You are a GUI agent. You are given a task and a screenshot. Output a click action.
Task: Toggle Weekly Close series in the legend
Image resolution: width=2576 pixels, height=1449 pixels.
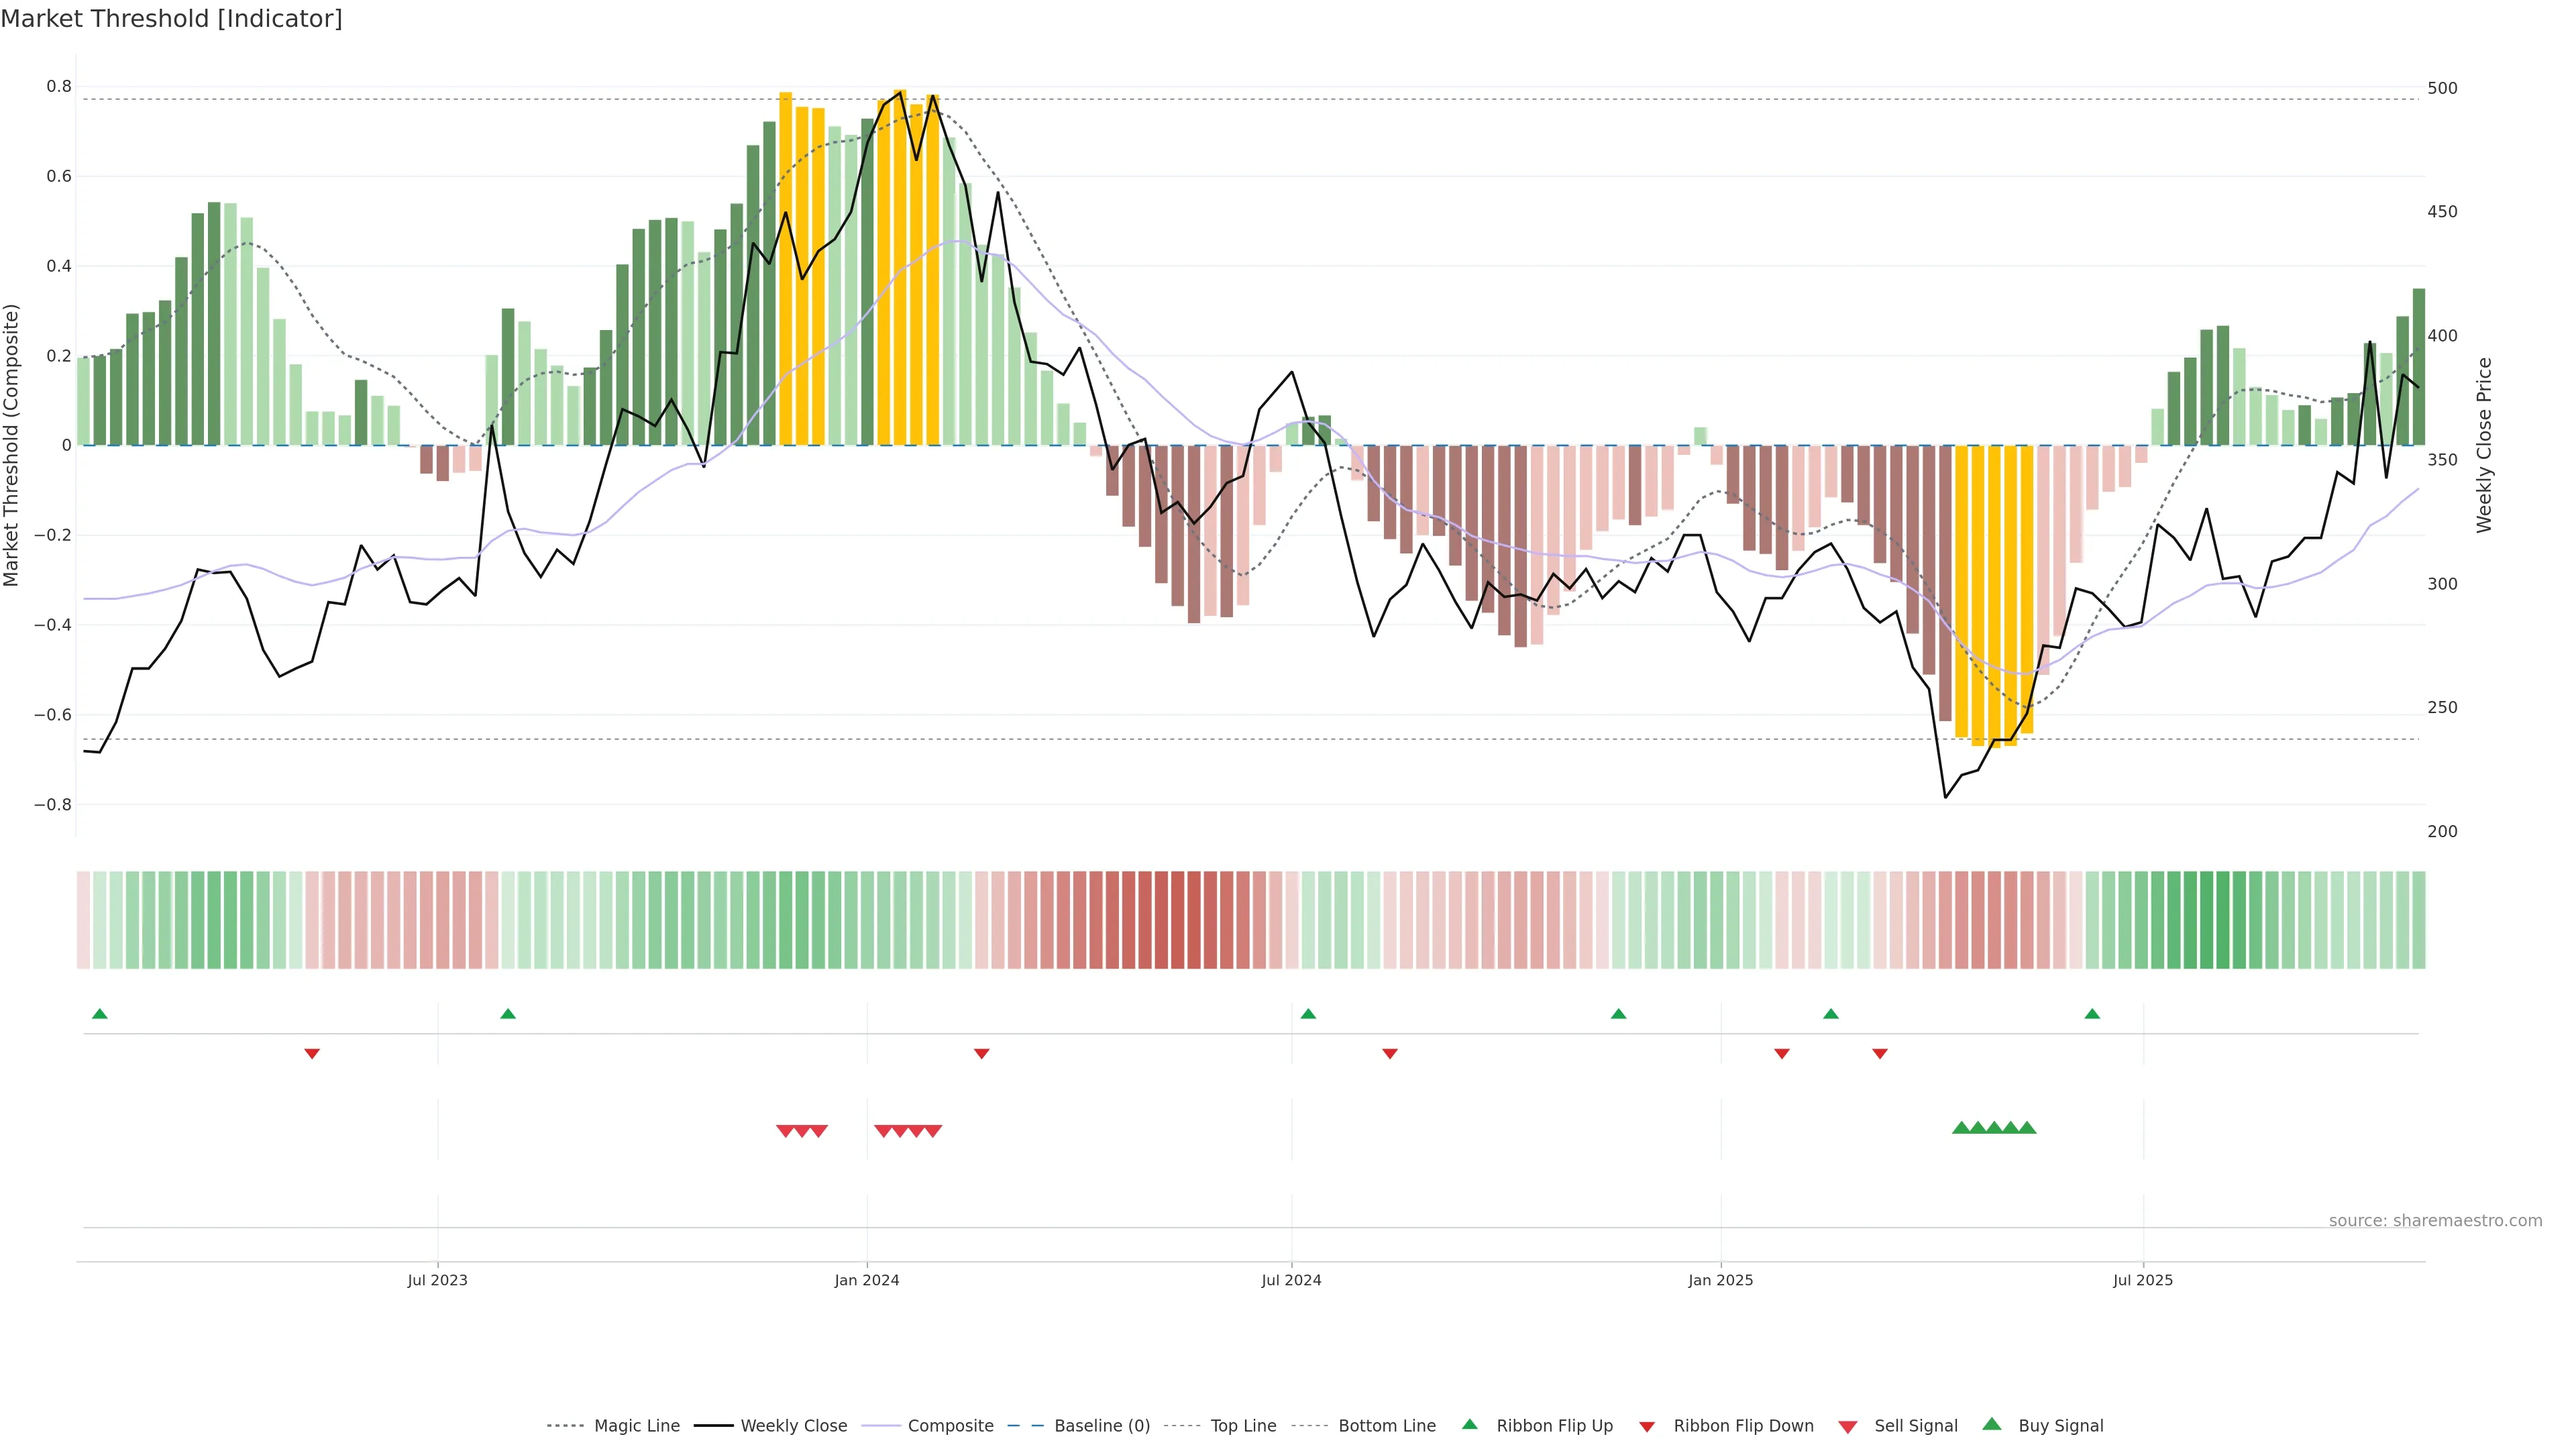[x=793, y=1426]
